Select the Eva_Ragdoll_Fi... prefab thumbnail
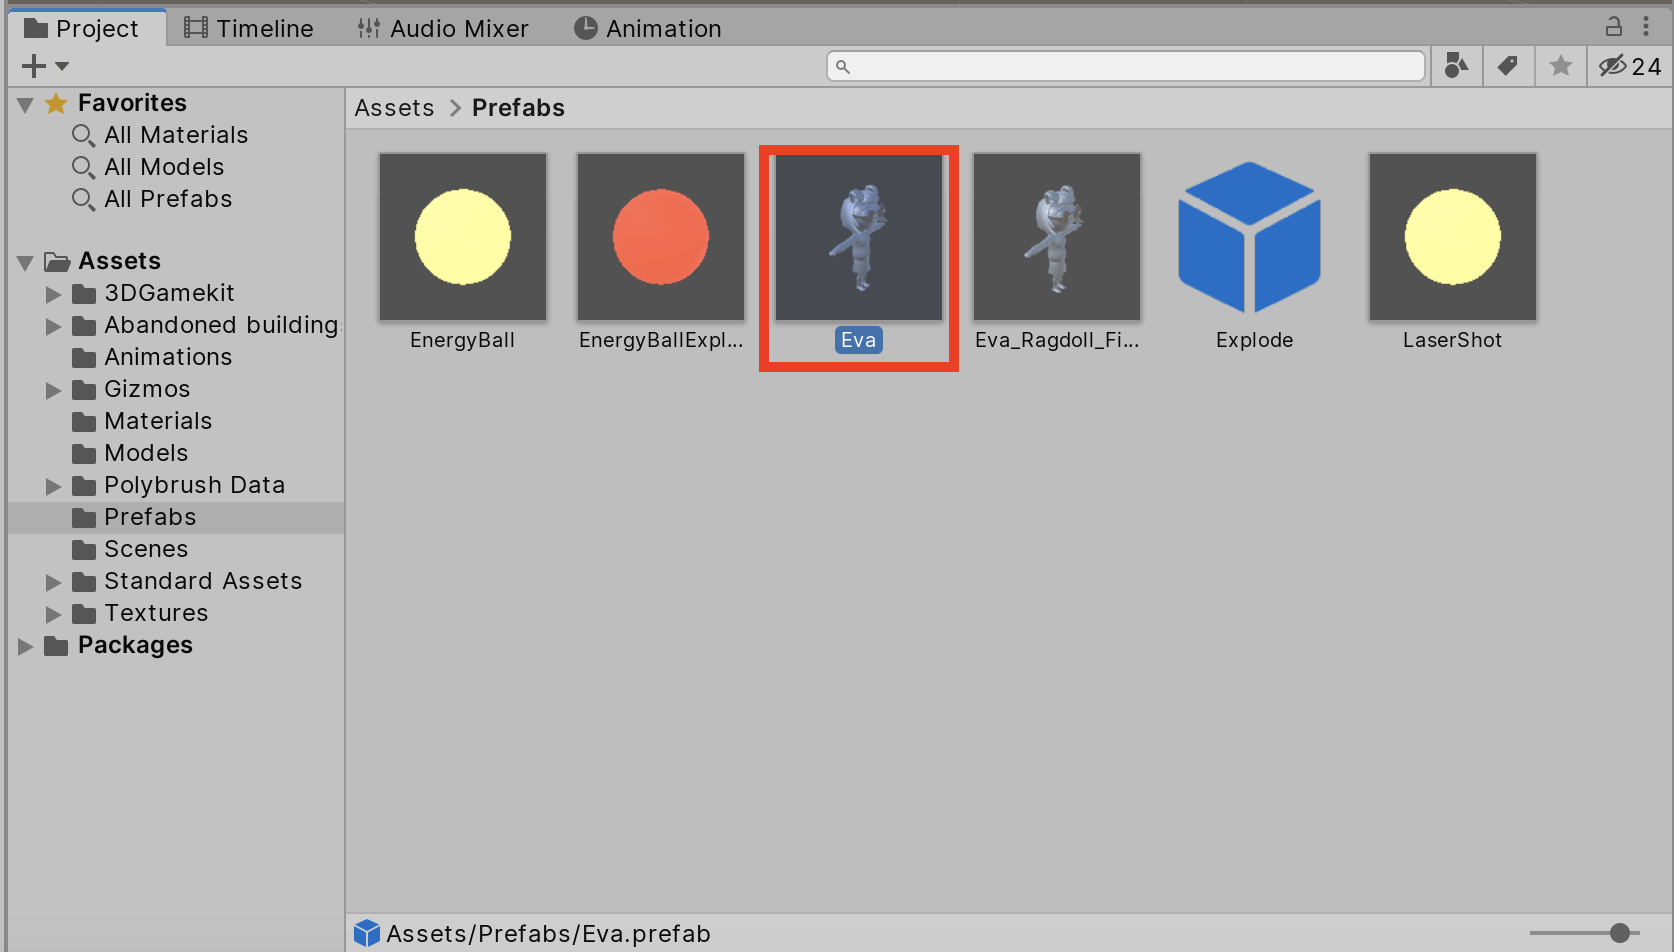The height and width of the screenshot is (952, 1674). pyautogui.click(x=1057, y=237)
